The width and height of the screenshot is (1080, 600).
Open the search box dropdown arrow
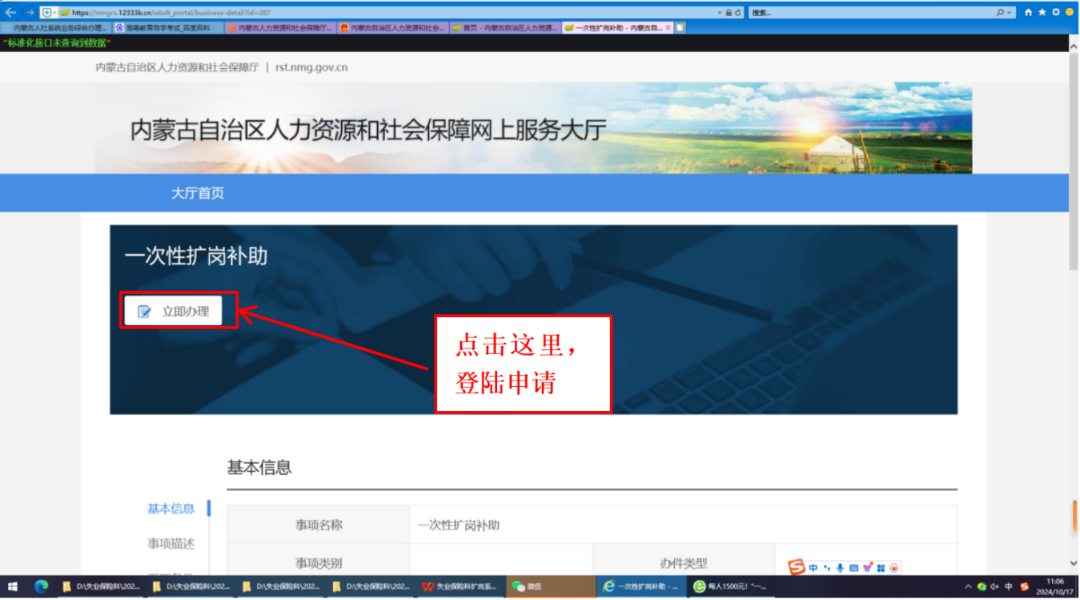pyautogui.click(x=1009, y=12)
